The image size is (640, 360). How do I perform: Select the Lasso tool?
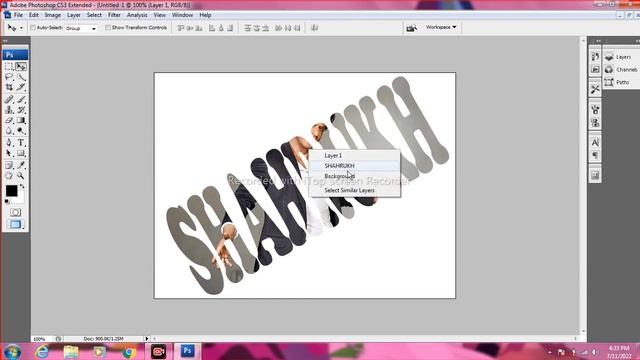9,77
